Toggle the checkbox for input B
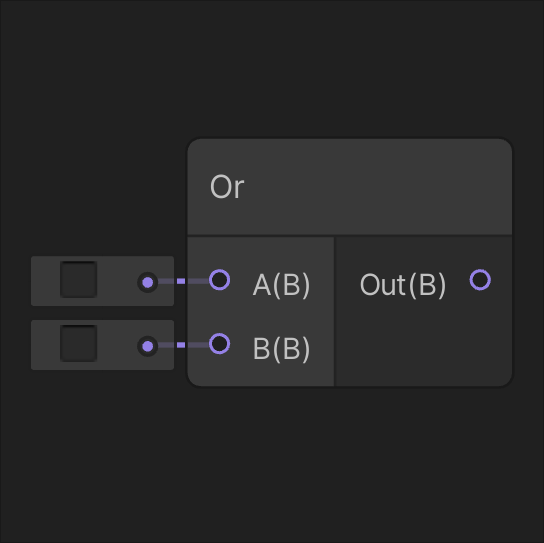Image resolution: width=544 pixels, height=543 pixels. (x=78, y=343)
